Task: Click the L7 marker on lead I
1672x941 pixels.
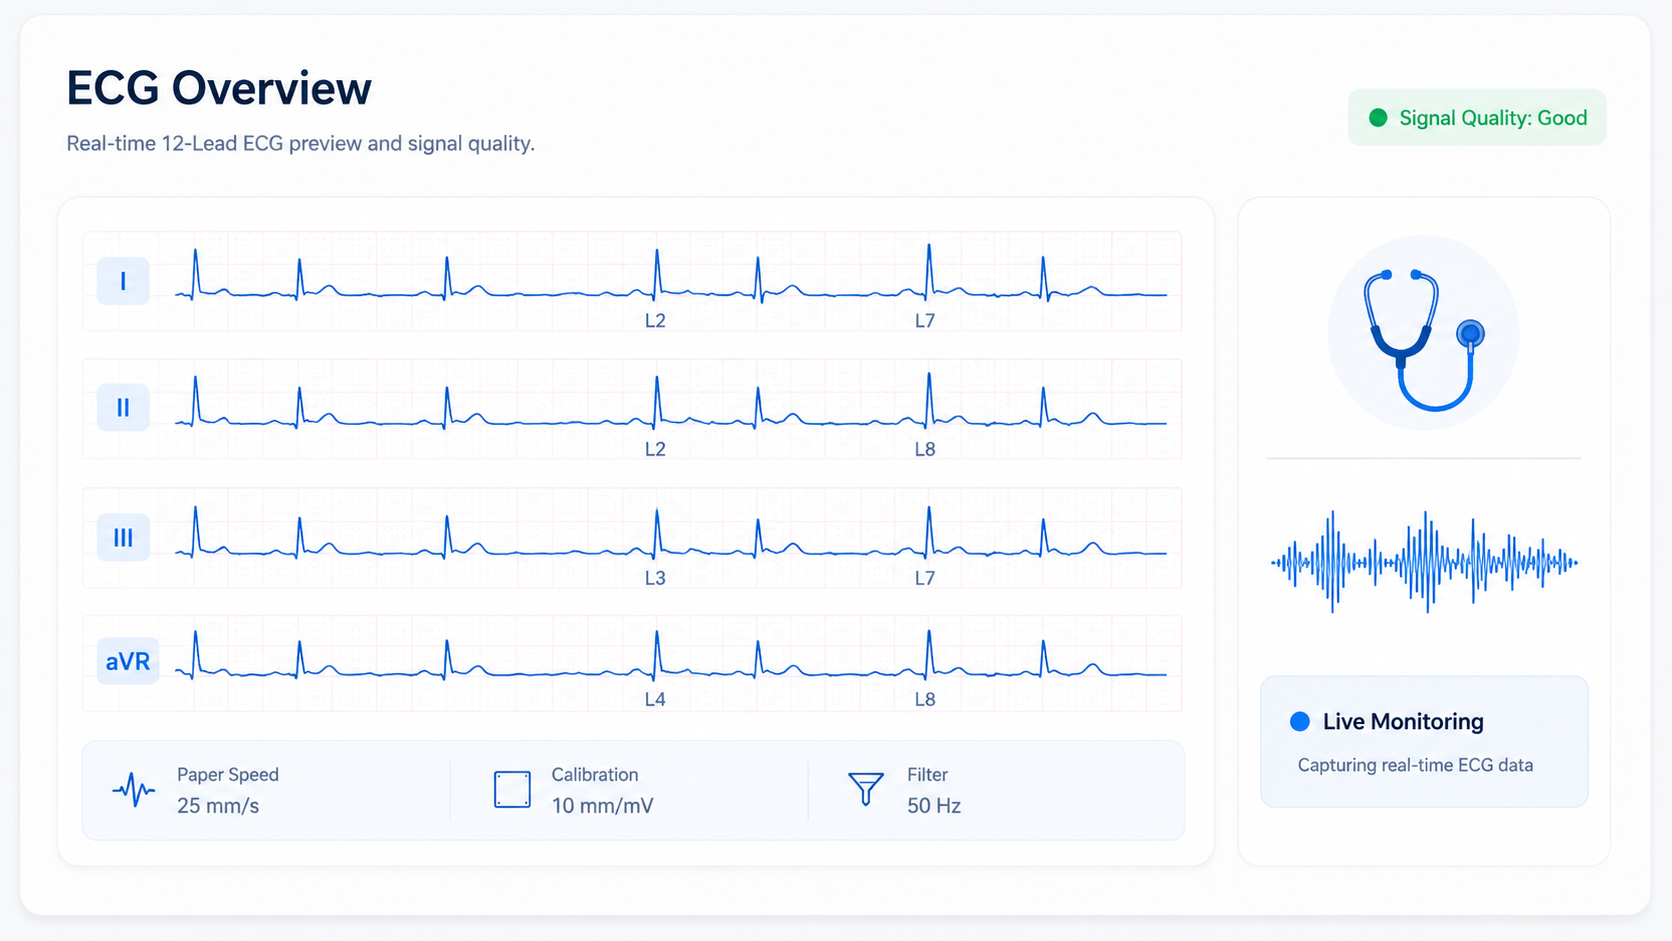Action: pyautogui.click(x=925, y=321)
